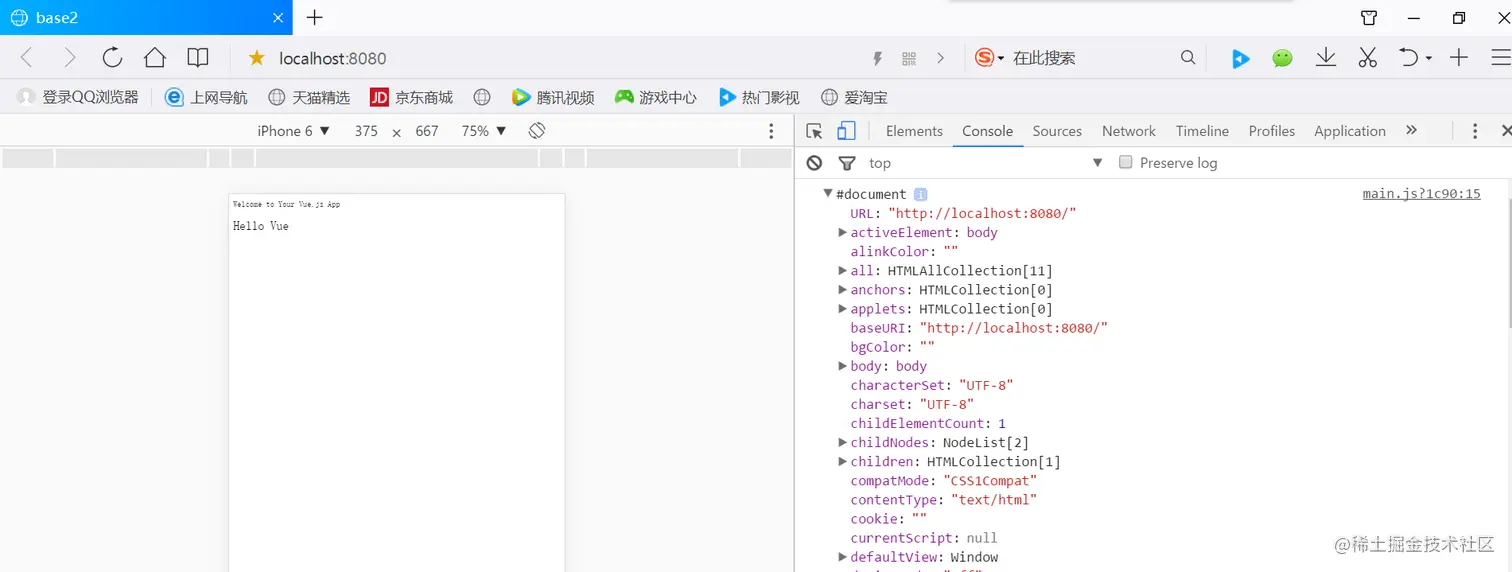Expand the anchors: HTMLCollection[0] property
This screenshot has height=572, width=1512.
click(843, 289)
